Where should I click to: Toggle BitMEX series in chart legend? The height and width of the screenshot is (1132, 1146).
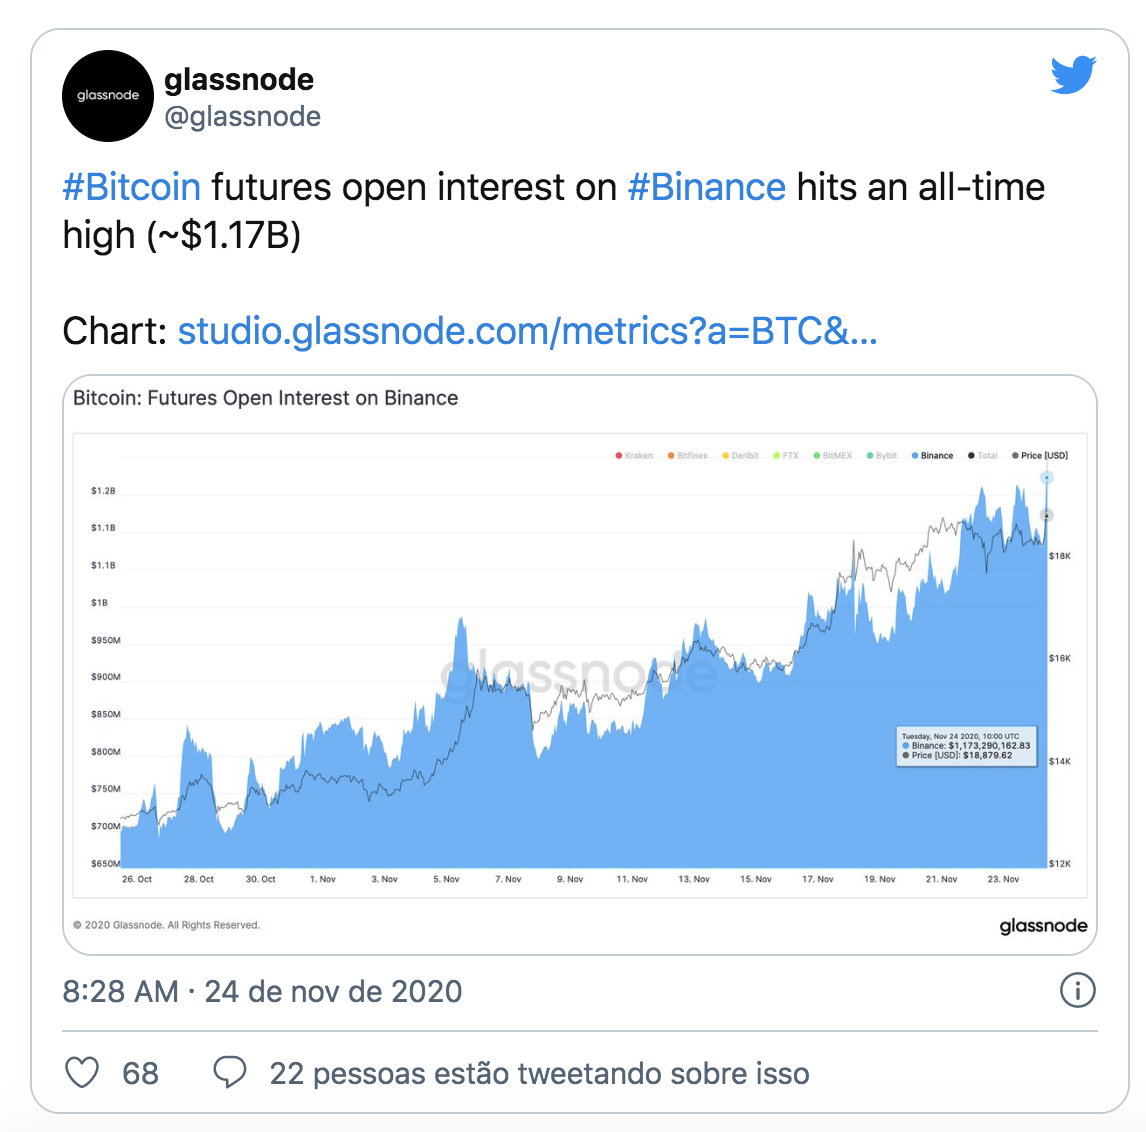click(832, 455)
